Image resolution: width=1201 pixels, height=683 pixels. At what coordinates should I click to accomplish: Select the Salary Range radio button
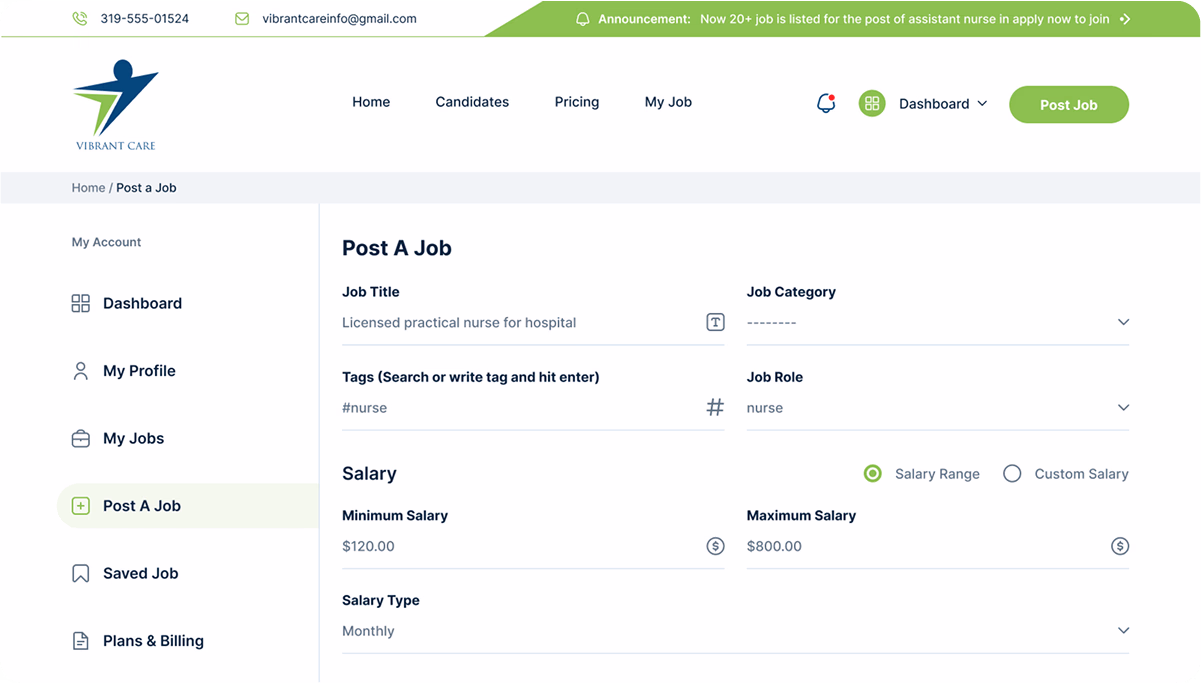pyautogui.click(x=873, y=474)
